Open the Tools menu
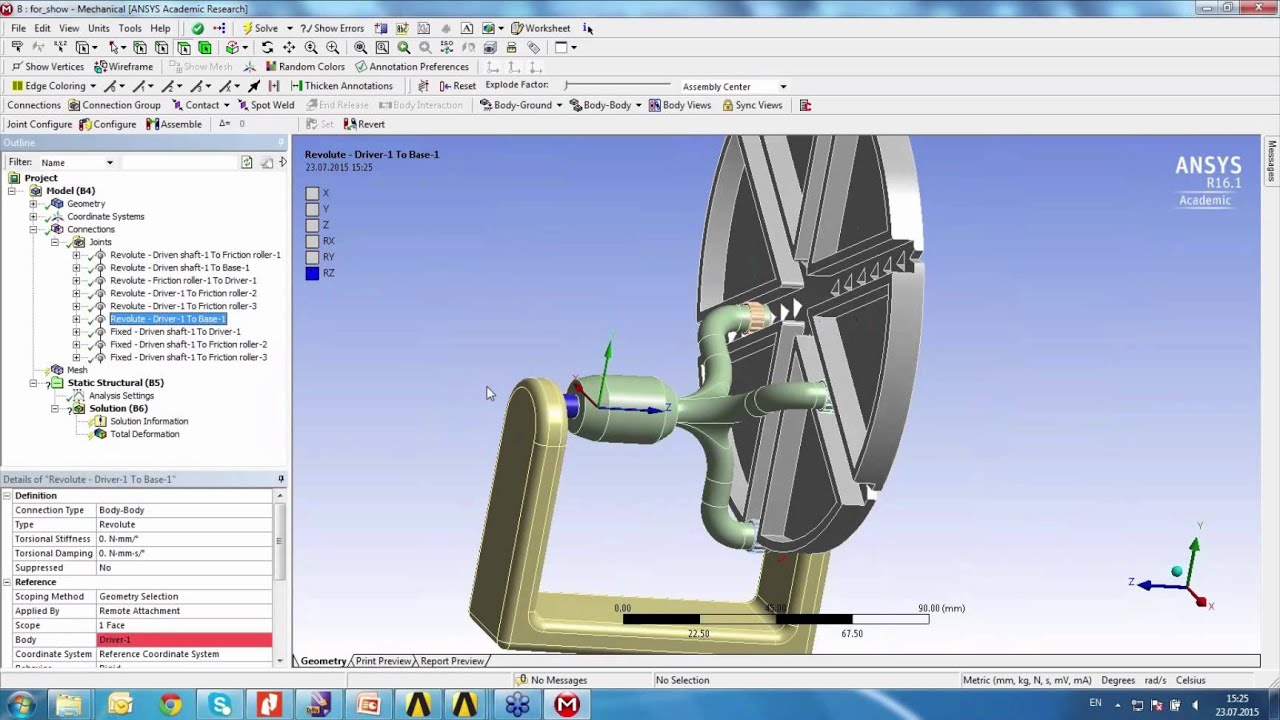This screenshot has width=1280, height=720. [x=130, y=28]
